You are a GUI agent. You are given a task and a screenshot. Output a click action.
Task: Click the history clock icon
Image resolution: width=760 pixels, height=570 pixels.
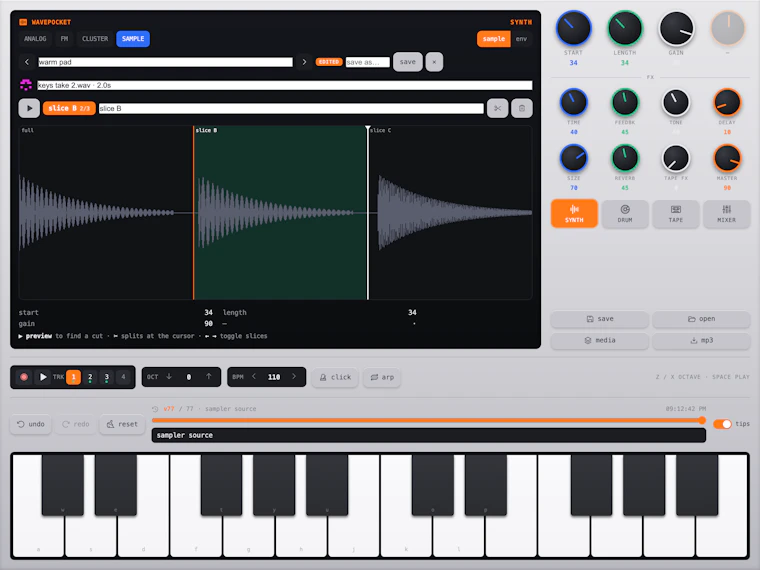point(155,409)
